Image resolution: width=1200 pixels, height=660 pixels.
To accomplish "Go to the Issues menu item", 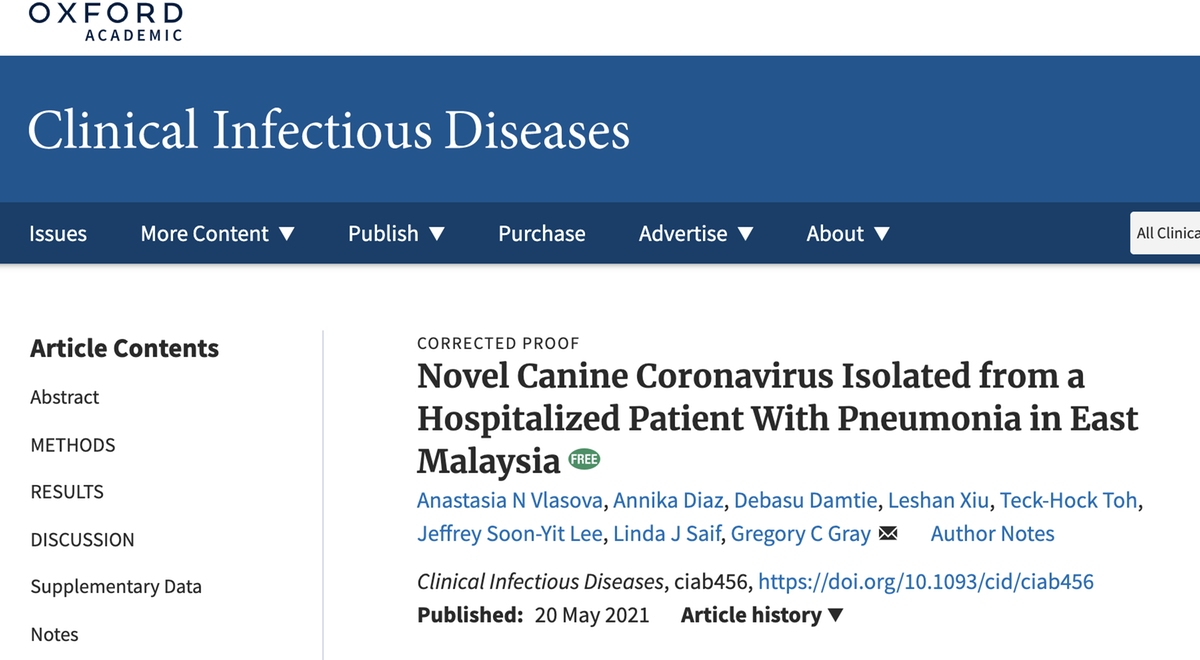I will coord(58,234).
